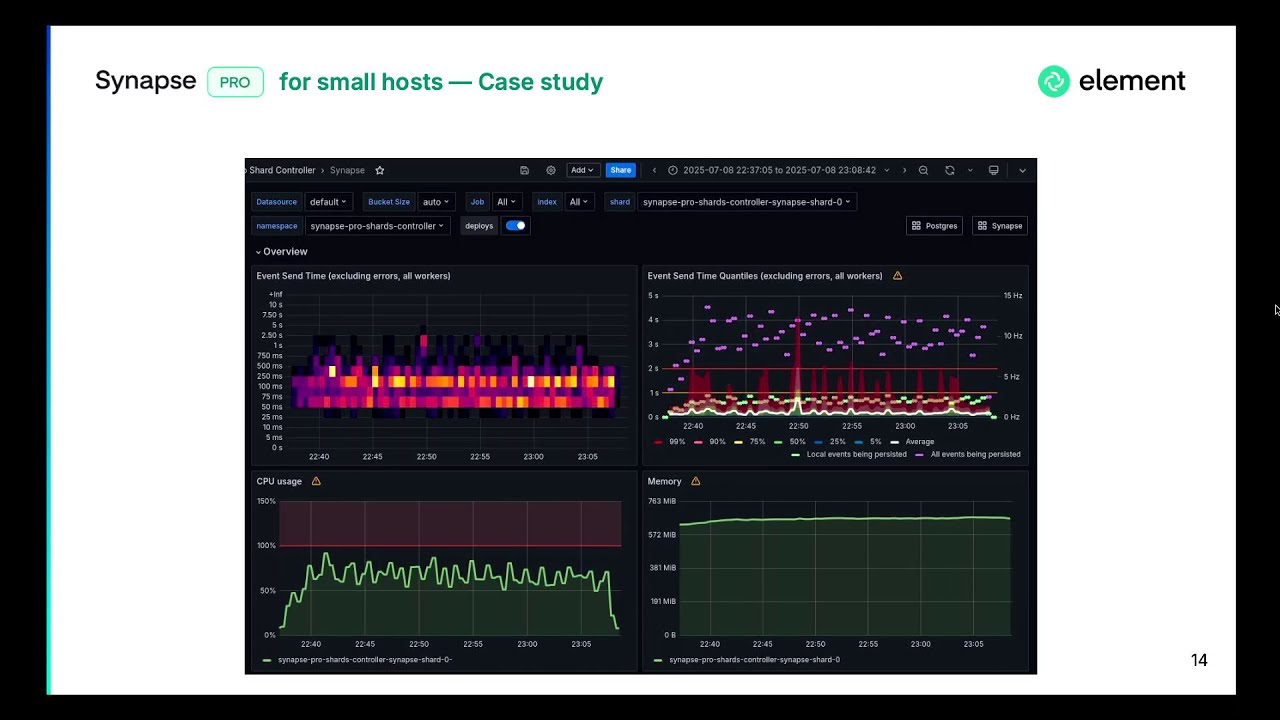Click the slide number 14

point(1199,660)
